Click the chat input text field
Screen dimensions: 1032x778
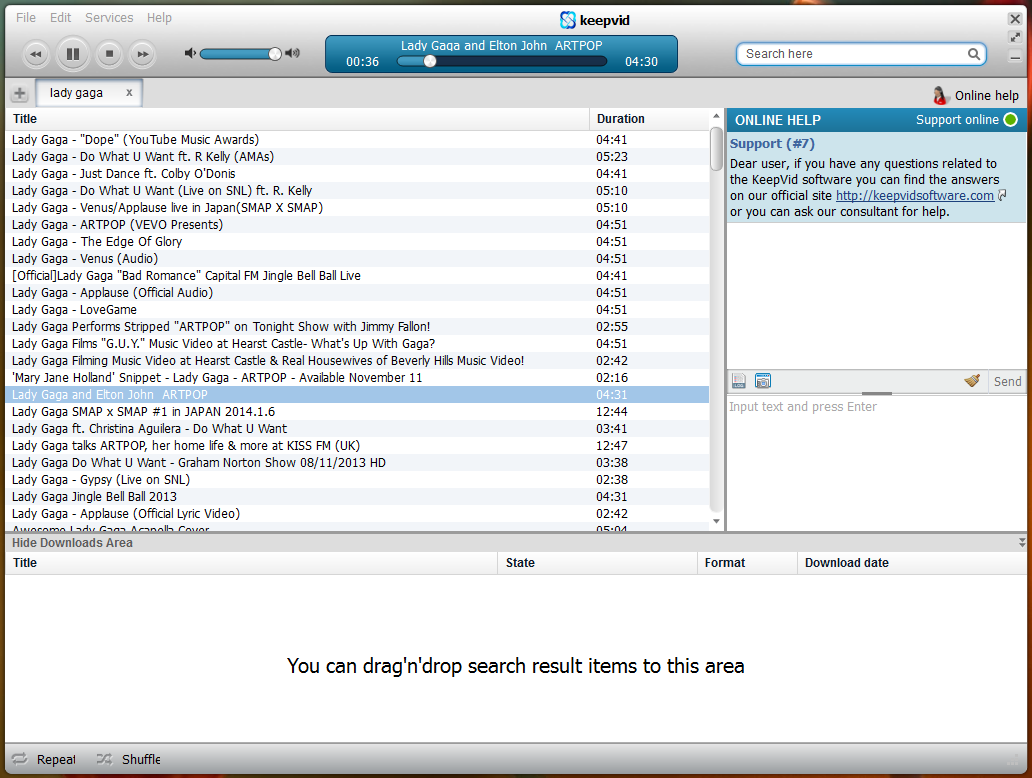tap(876, 463)
